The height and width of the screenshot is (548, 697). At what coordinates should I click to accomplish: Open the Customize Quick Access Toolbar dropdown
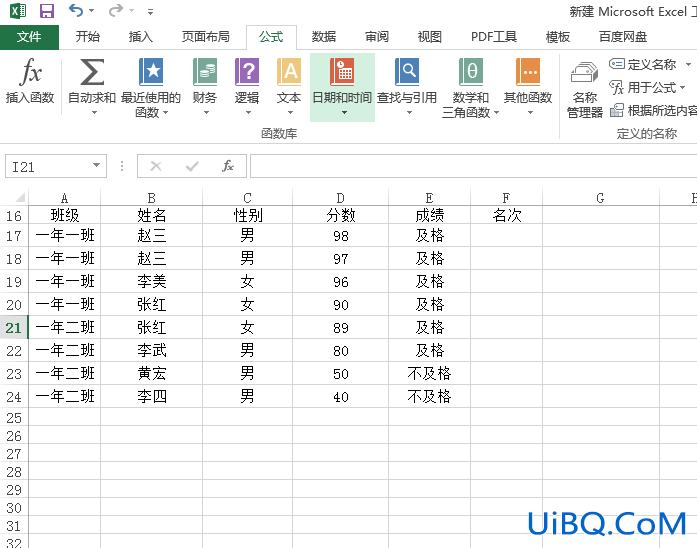151,12
